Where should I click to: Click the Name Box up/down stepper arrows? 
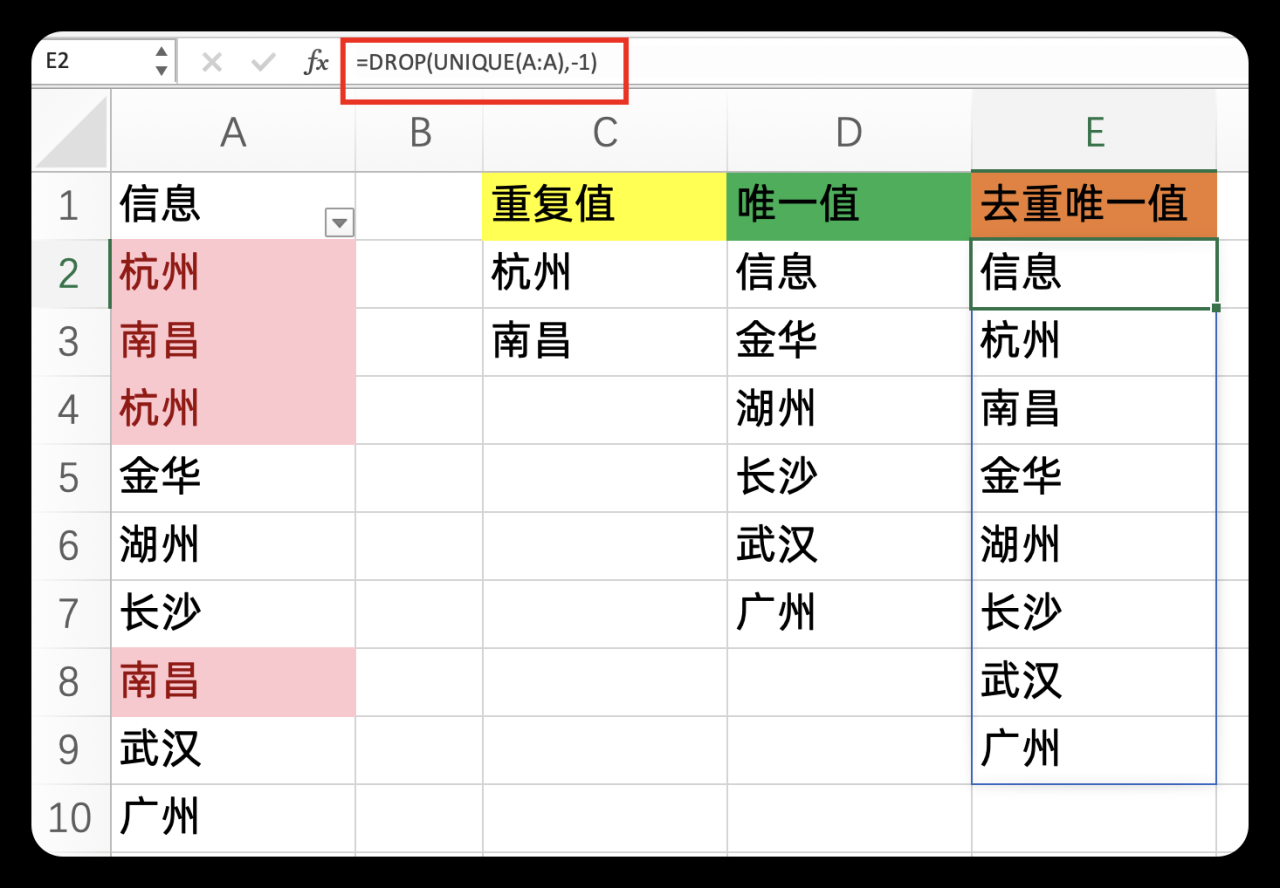point(161,62)
